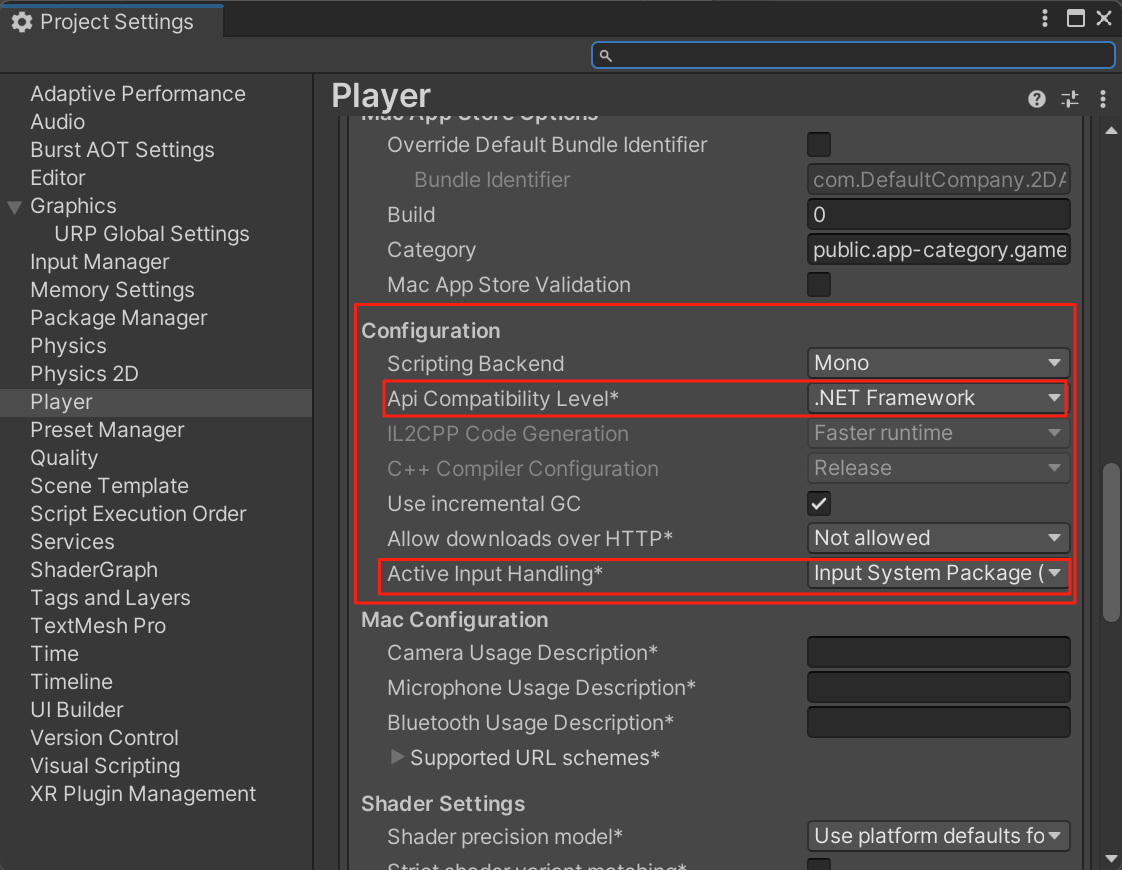Disable Use incremental GC
The image size is (1122, 870).
818,503
